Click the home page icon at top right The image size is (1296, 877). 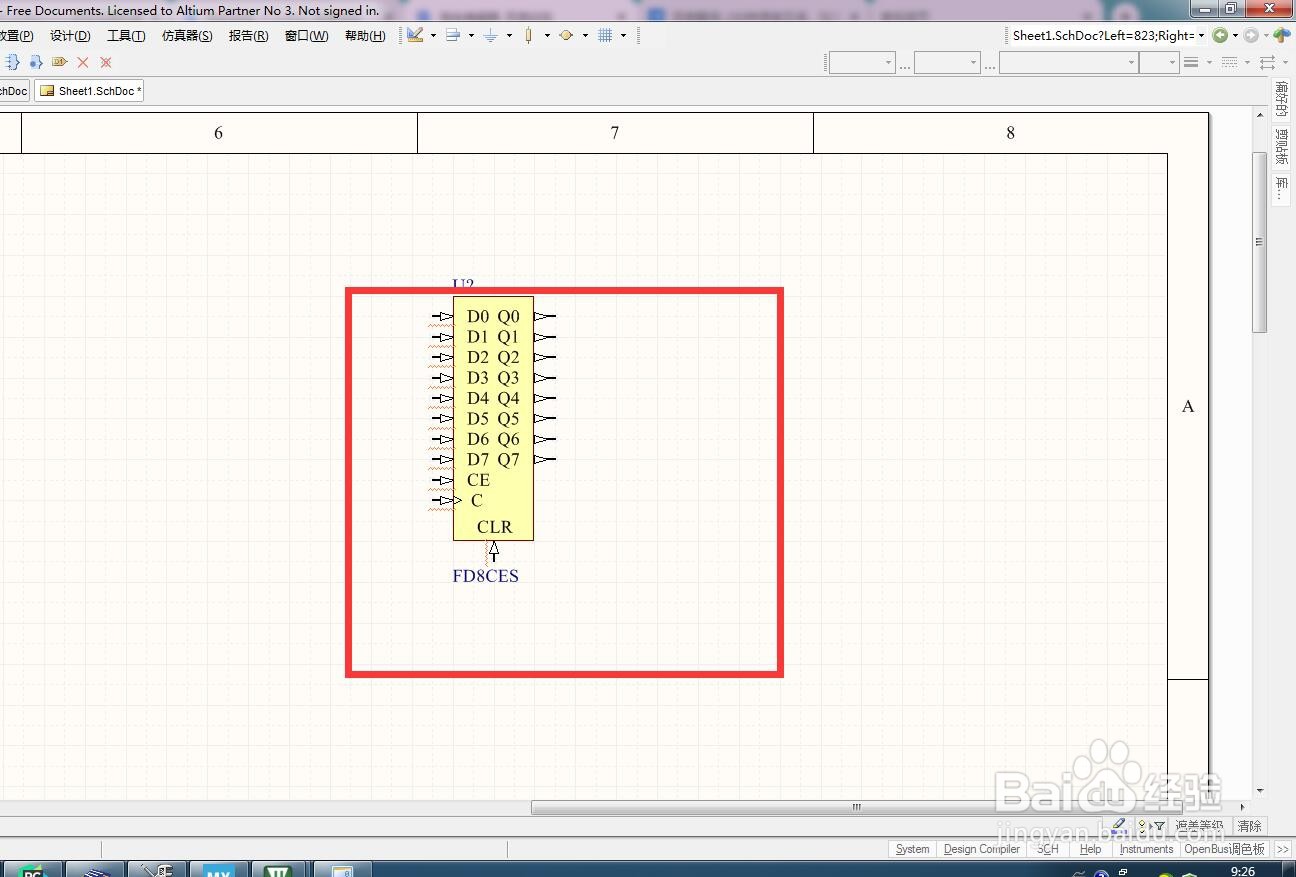(x=1282, y=35)
